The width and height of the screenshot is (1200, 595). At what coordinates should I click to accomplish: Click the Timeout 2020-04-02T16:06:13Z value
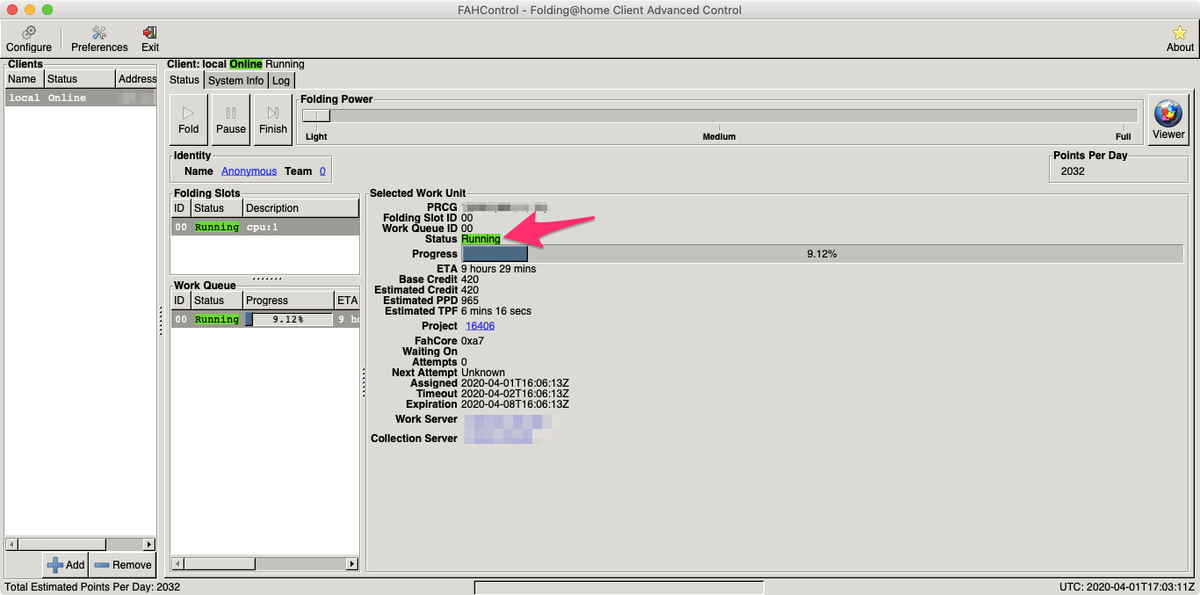[515, 393]
